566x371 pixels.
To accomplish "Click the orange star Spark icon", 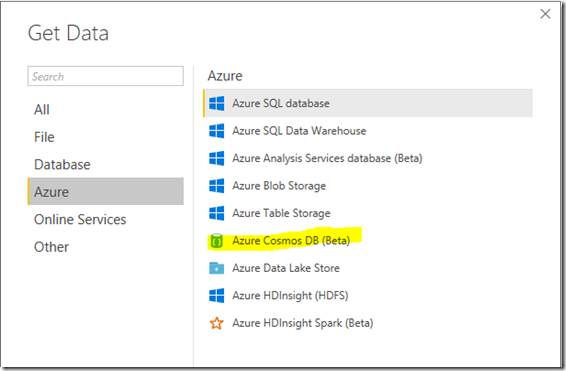I will tap(217, 323).
